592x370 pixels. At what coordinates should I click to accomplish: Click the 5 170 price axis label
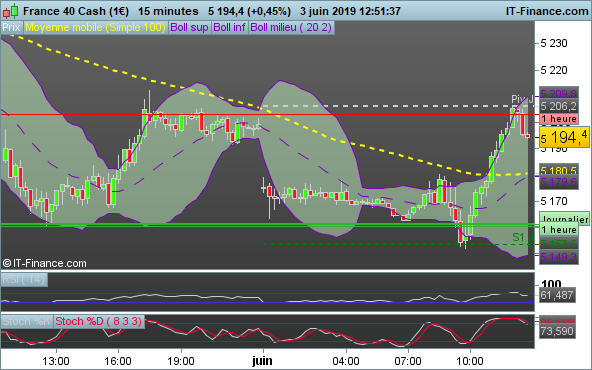pyautogui.click(x=553, y=201)
